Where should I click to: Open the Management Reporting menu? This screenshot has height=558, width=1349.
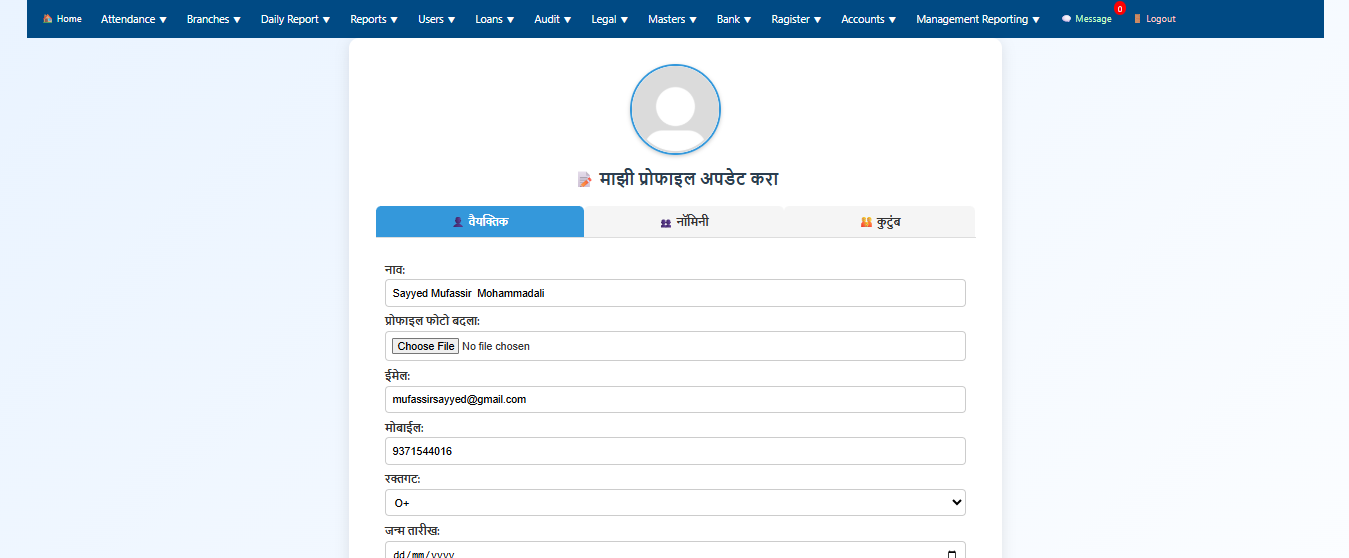pyautogui.click(x=977, y=19)
